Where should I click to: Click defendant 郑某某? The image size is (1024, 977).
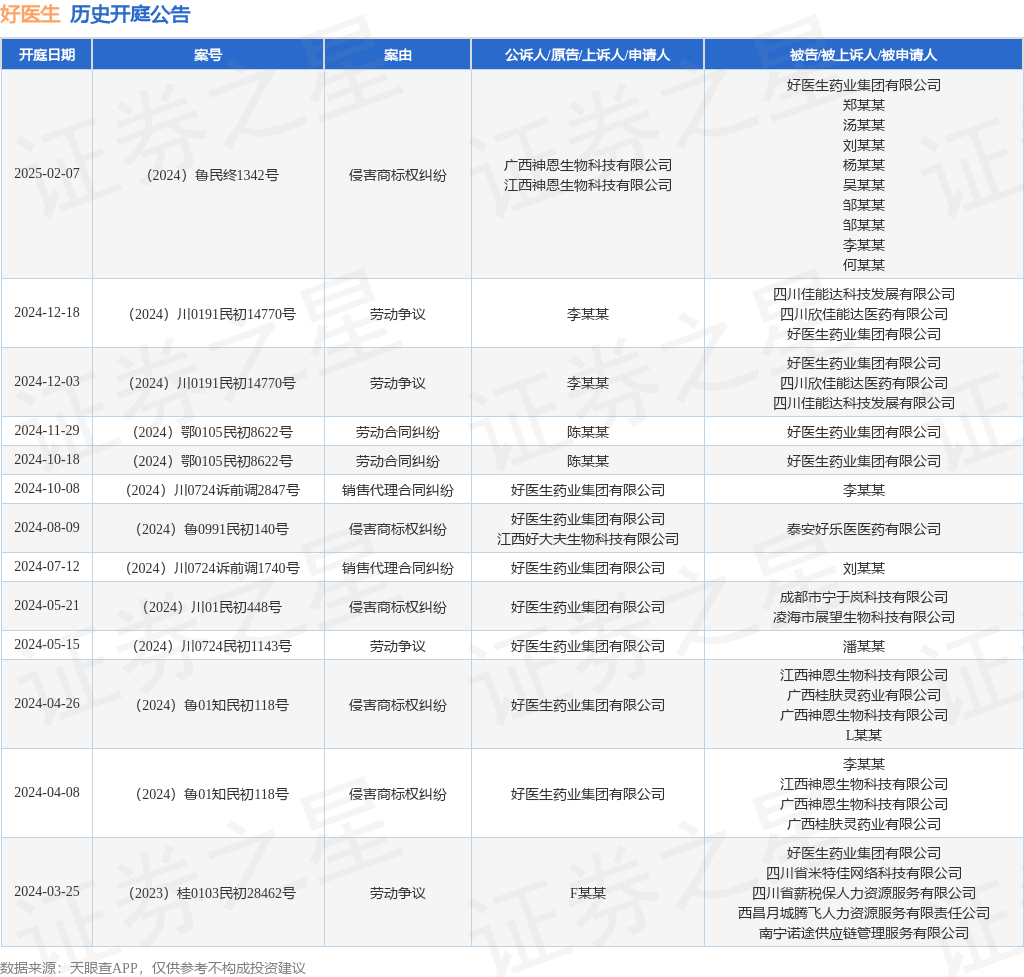(x=863, y=105)
